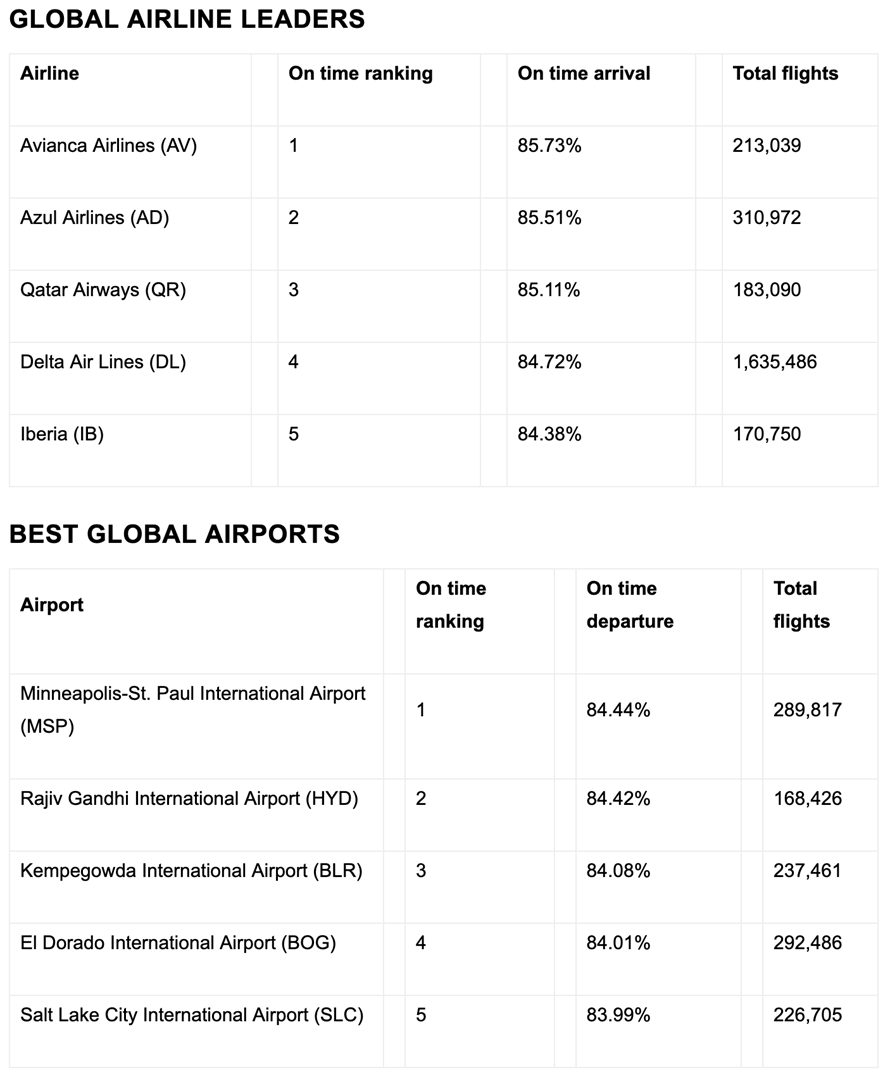This screenshot has height=1077, width=890.
Task: Click the Best Global Airports heading
Action: pyautogui.click(x=174, y=534)
